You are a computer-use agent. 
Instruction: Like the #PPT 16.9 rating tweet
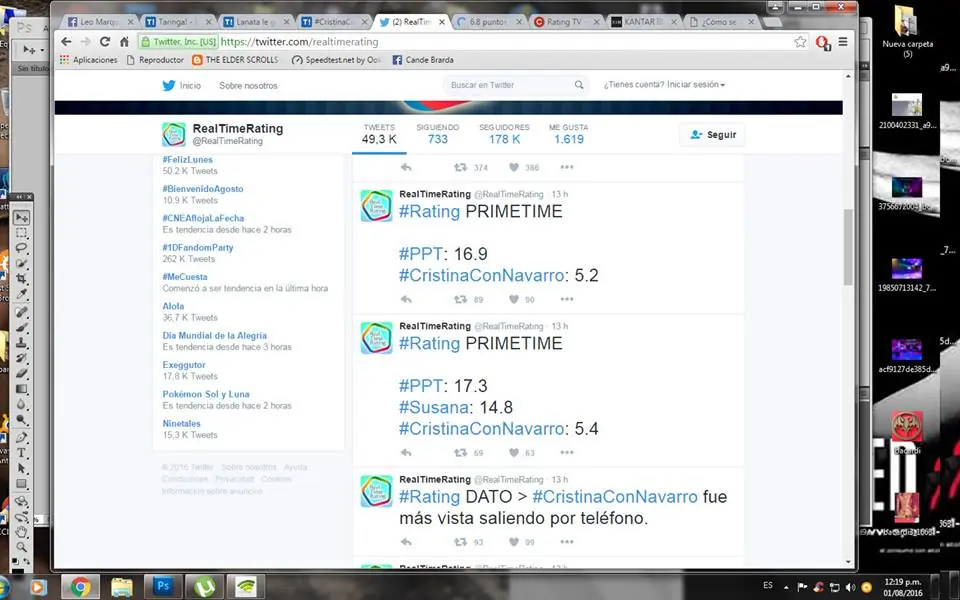514,299
